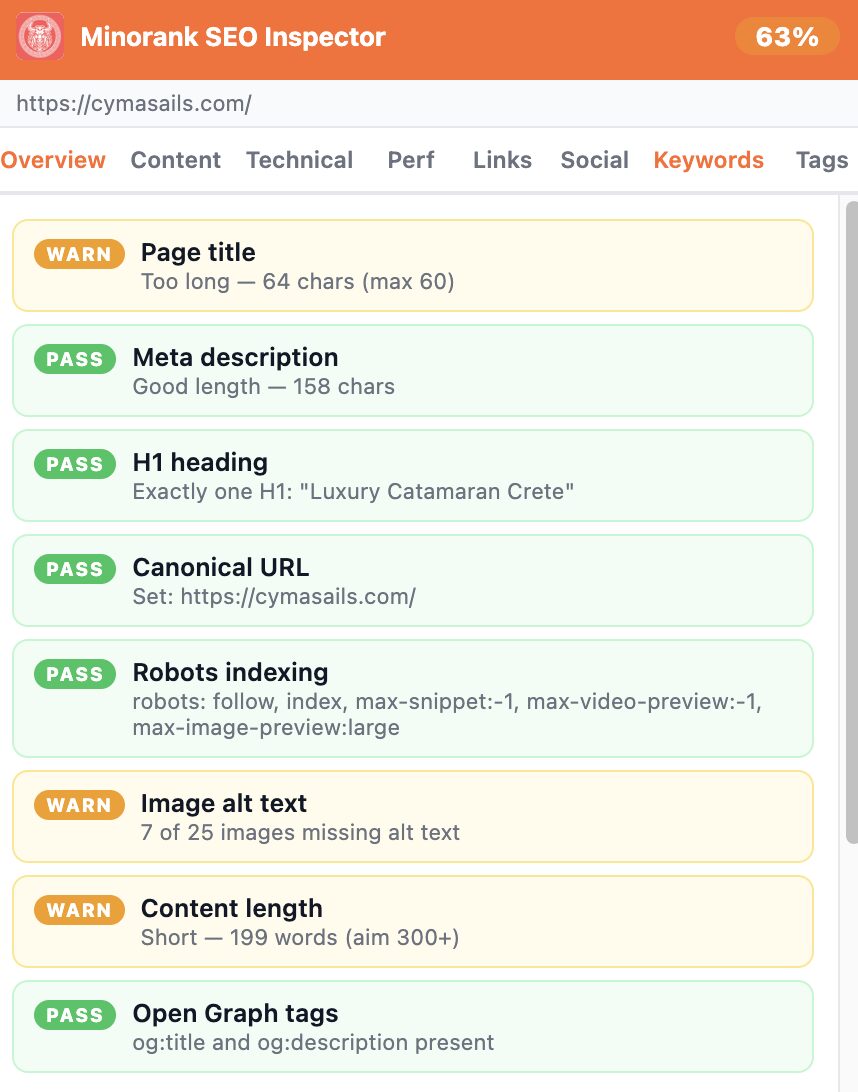Click the WARN badge for Content length
The width and height of the screenshot is (858, 1092).
click(x=79, y=911)
